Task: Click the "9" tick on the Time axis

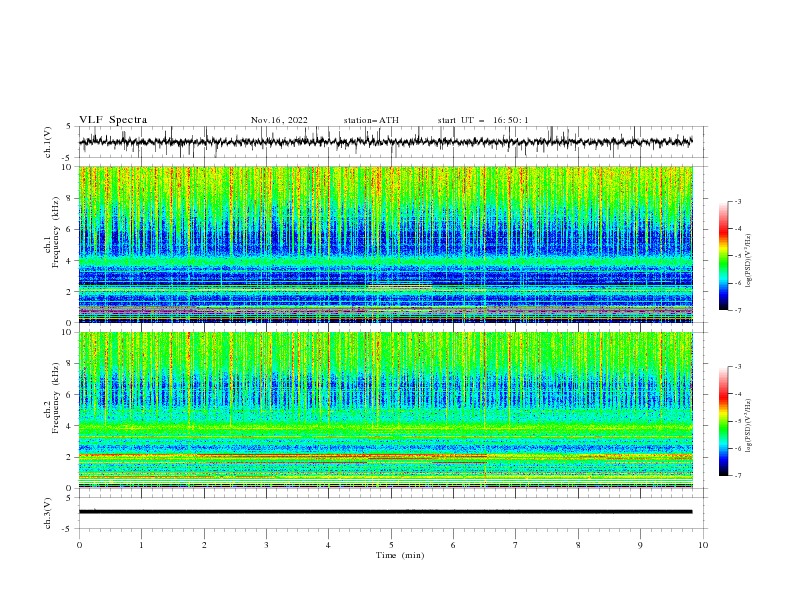Action: 640,545
